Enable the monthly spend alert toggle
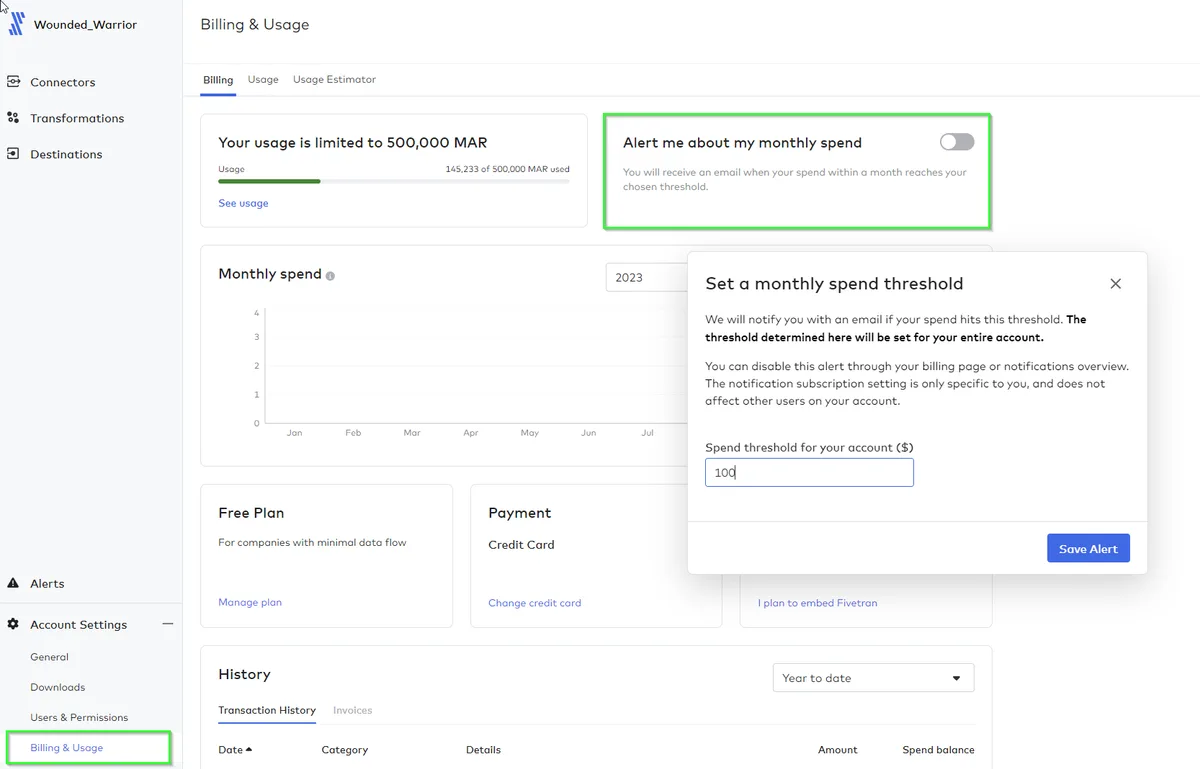The image size is (1200, 769). tap(956, 142)
